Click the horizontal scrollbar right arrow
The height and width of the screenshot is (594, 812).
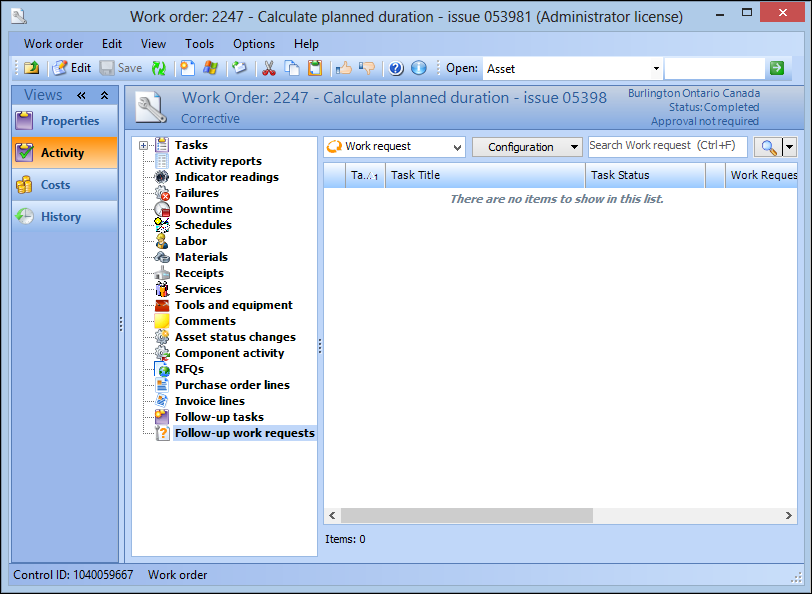[788, 516]
